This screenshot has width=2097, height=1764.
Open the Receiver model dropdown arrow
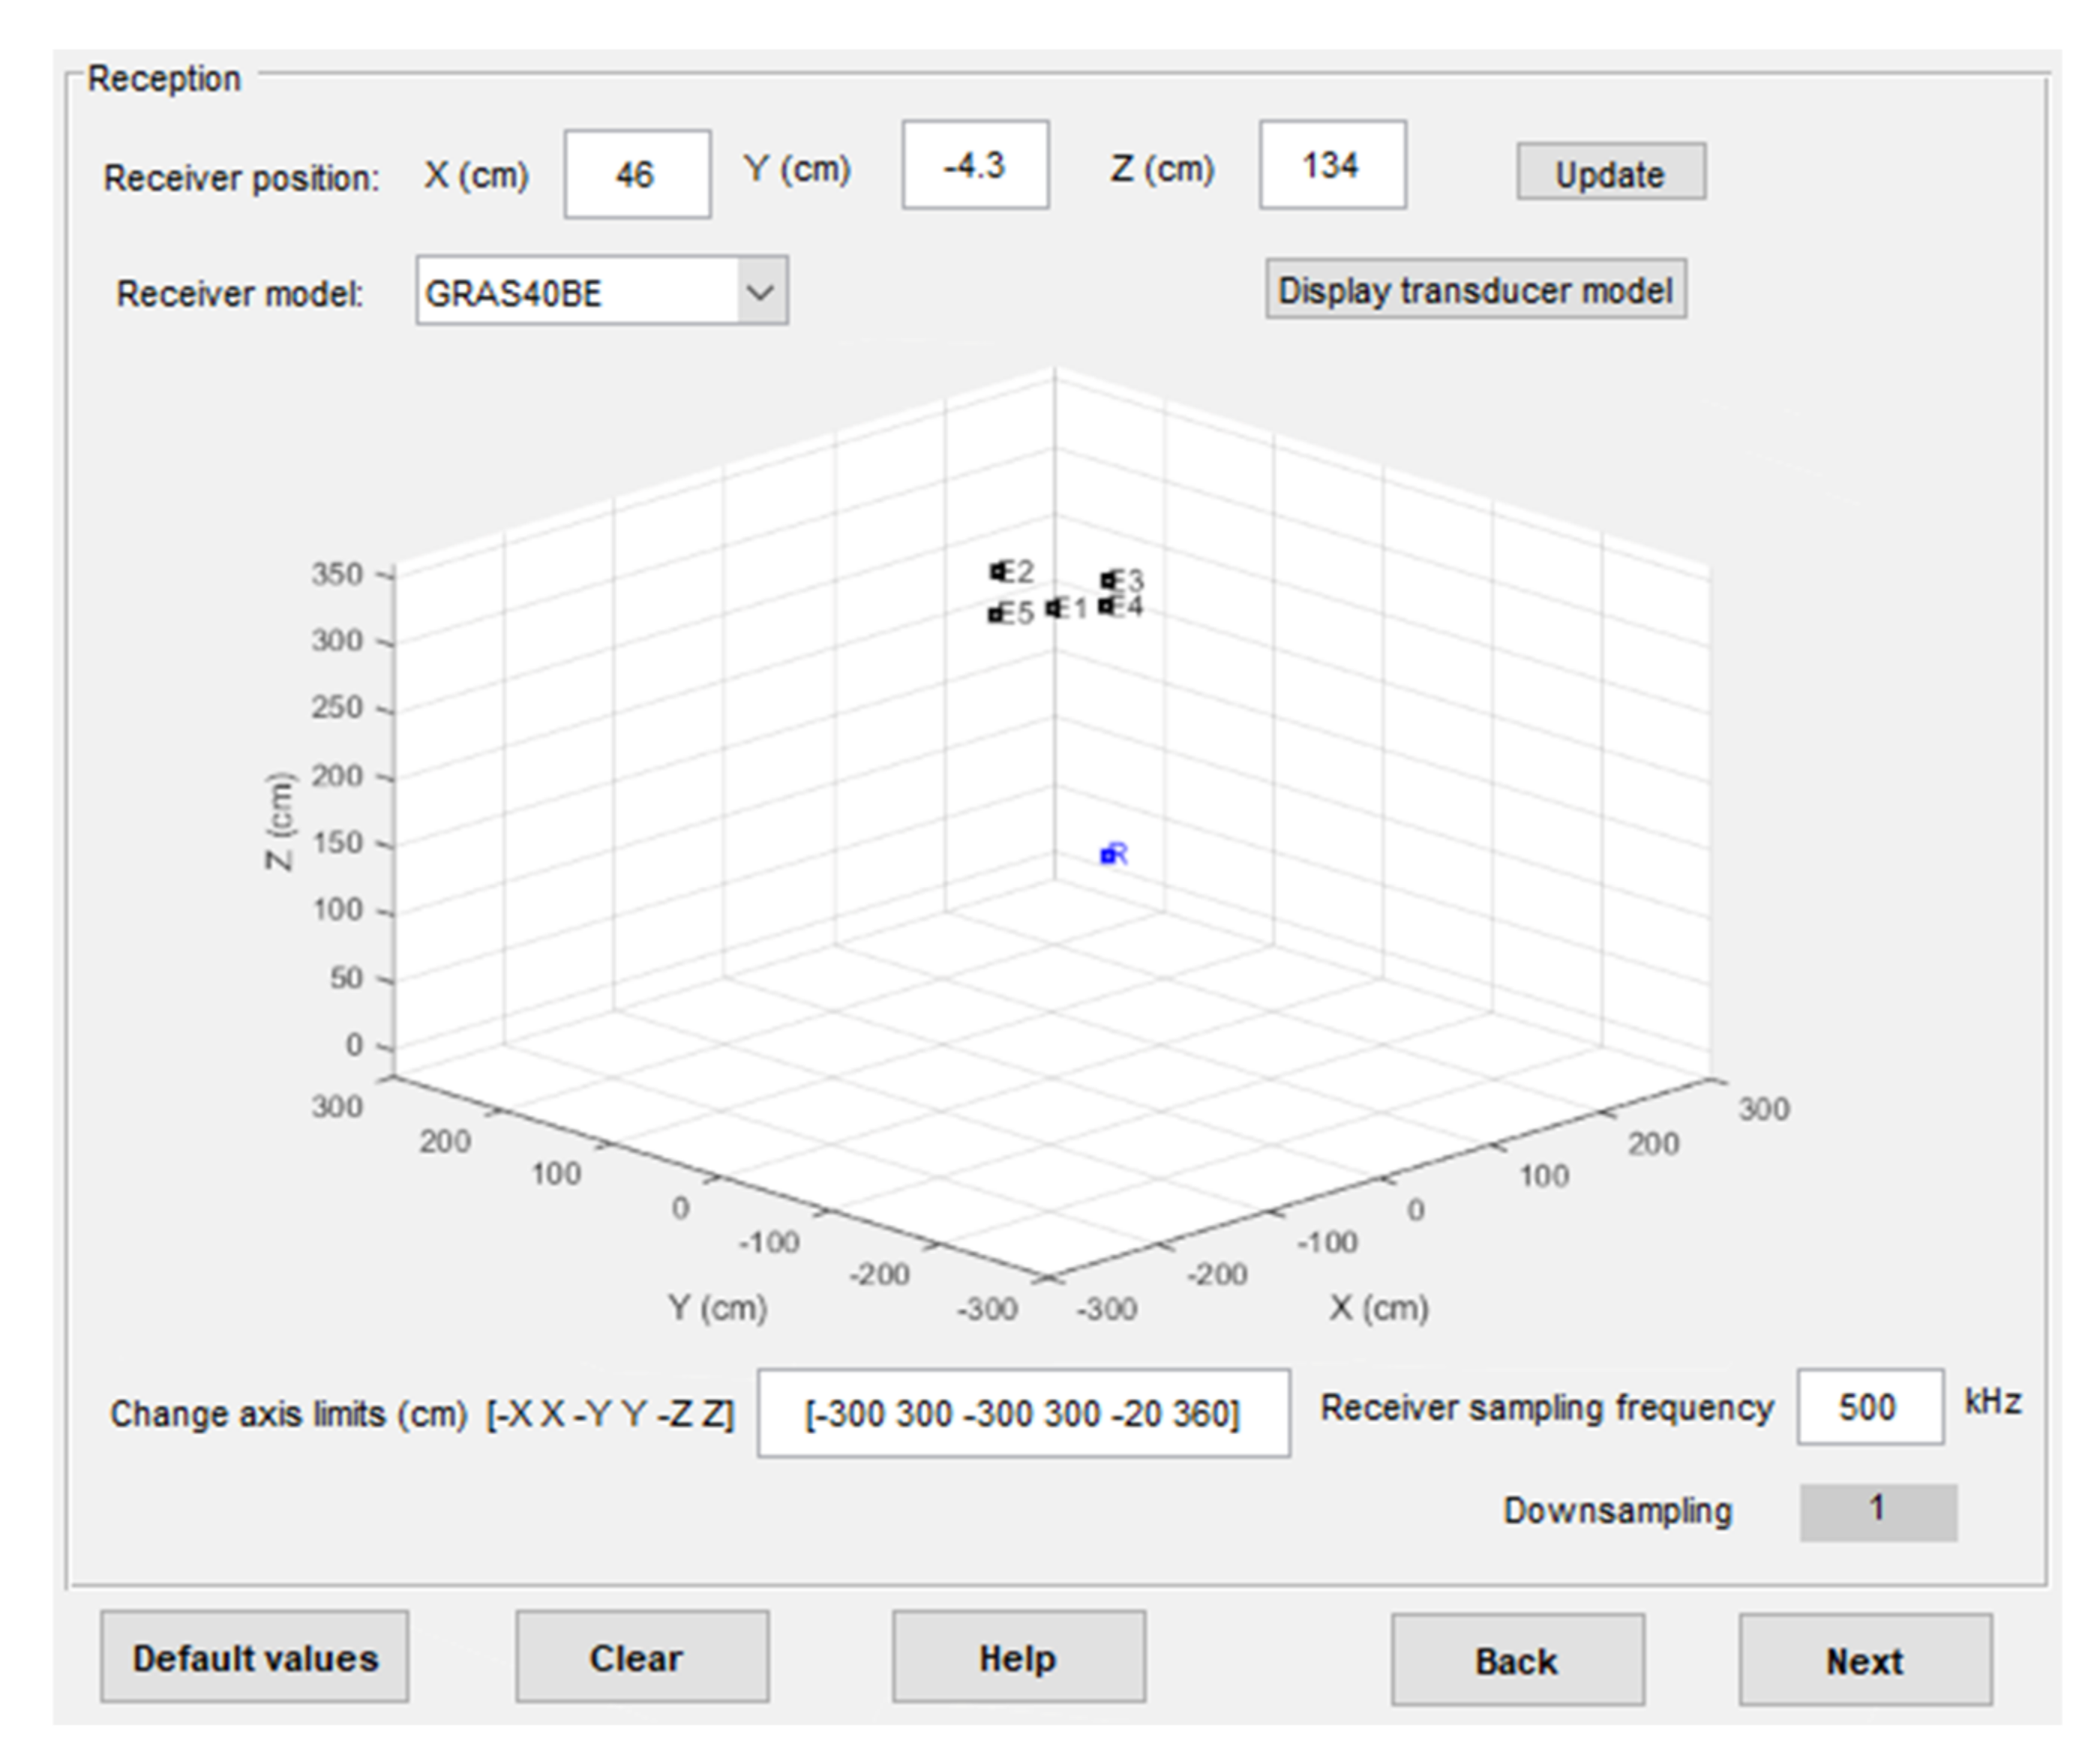[761, 292]
